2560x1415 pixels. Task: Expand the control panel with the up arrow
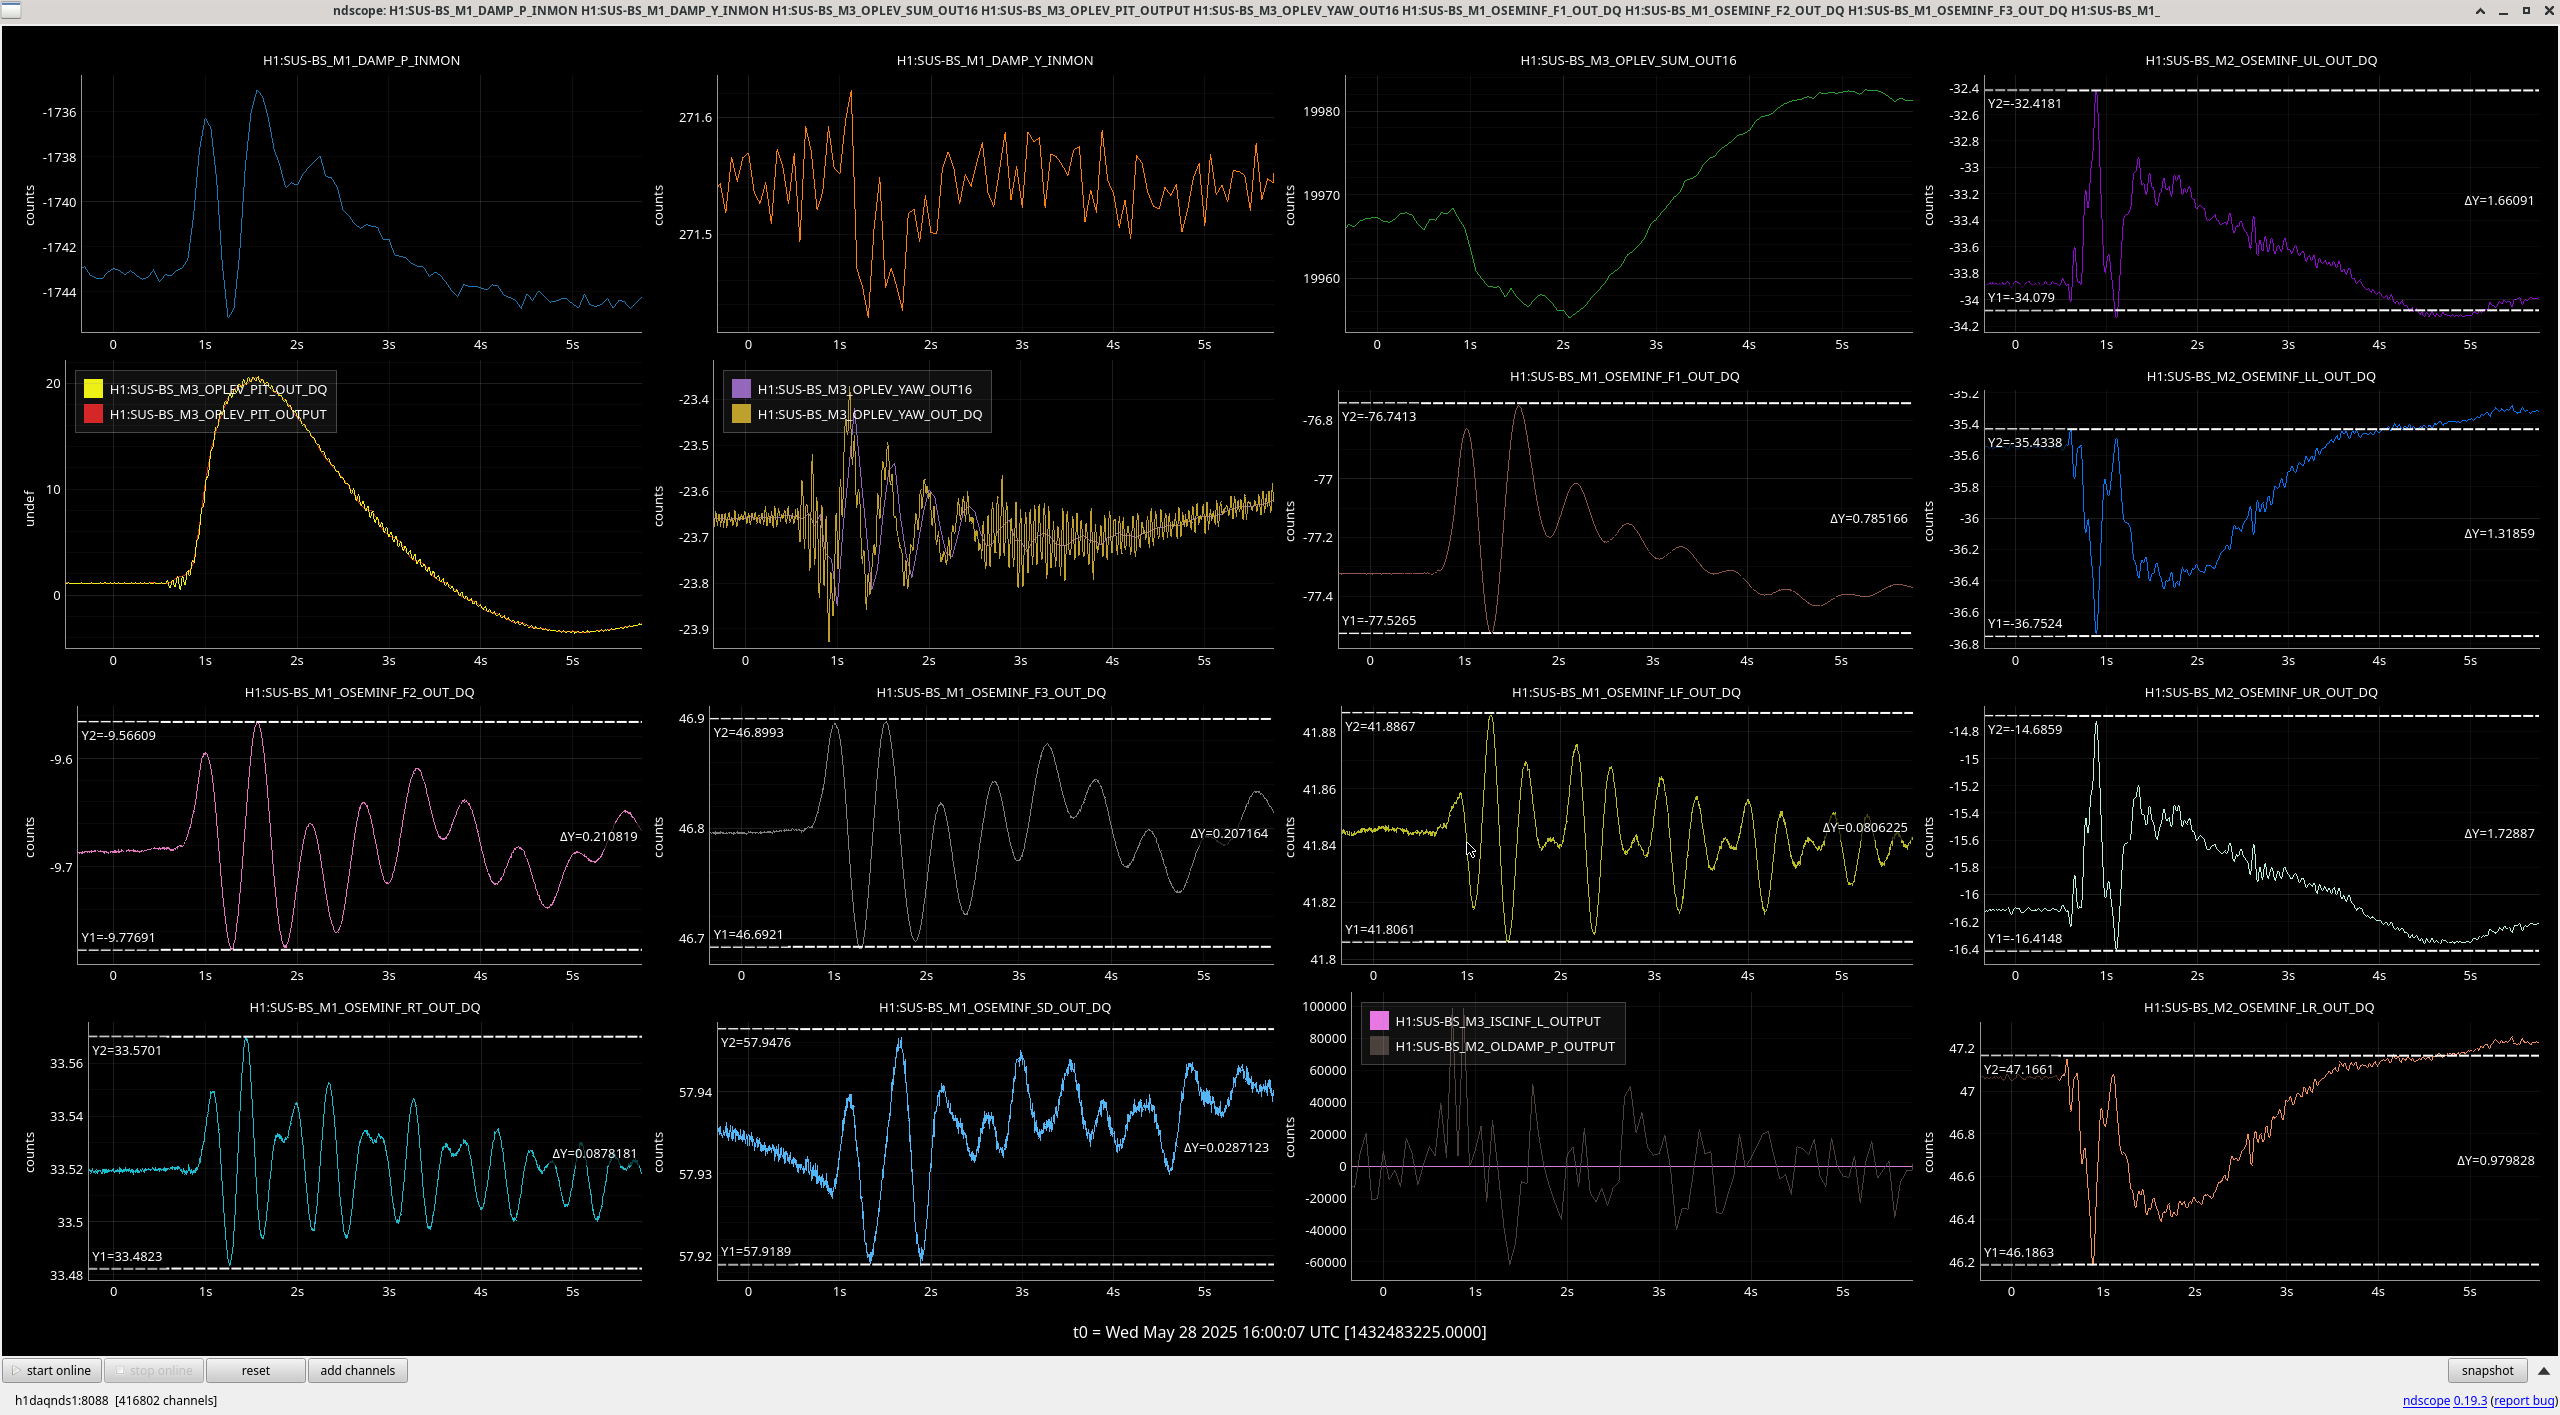point(2544,1371)
